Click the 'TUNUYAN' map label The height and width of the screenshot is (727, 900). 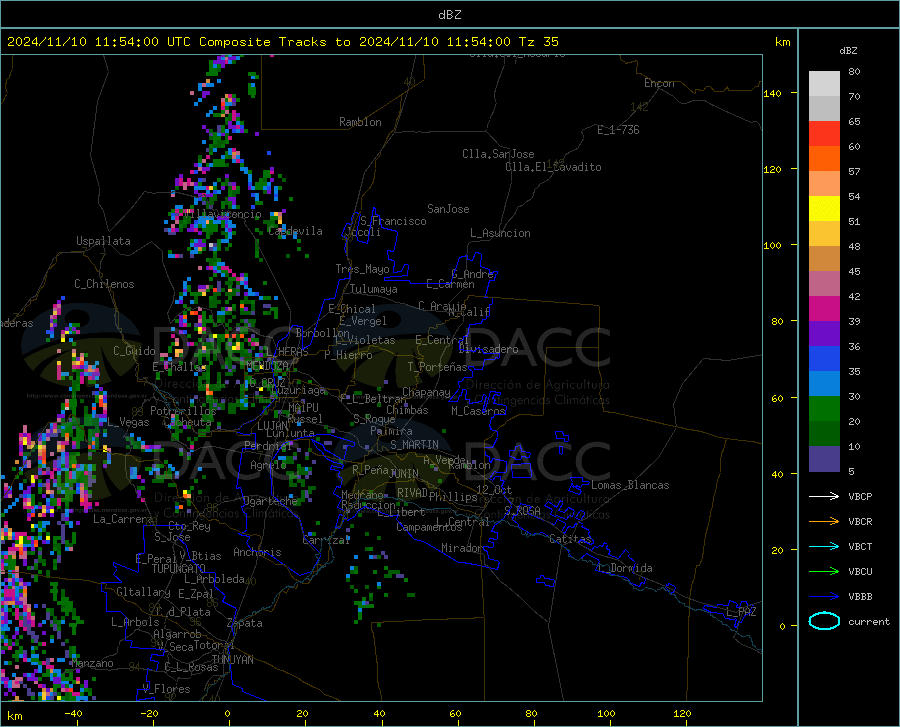pos(232,659)
